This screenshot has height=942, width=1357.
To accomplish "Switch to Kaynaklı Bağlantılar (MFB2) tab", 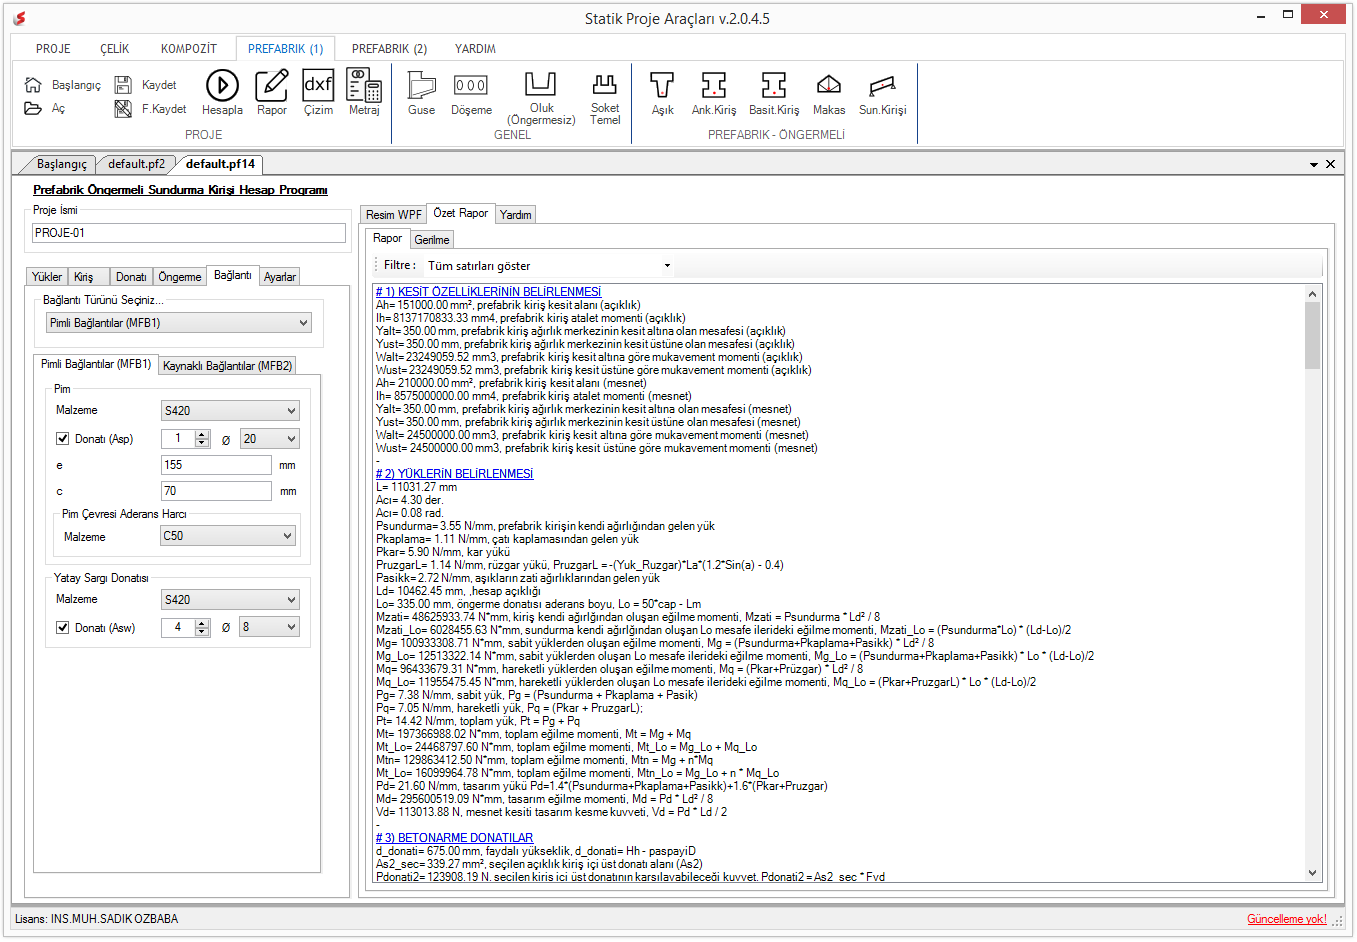I will click(x=228, y=366).
